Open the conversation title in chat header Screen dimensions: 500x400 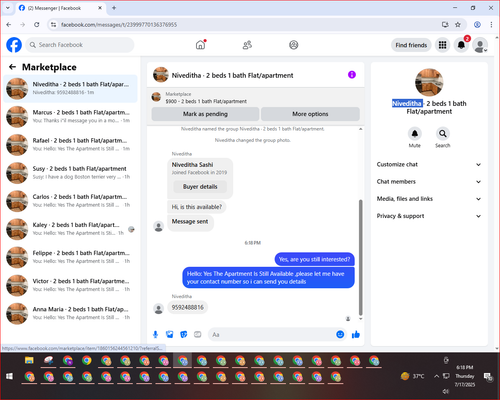[232, 75]
